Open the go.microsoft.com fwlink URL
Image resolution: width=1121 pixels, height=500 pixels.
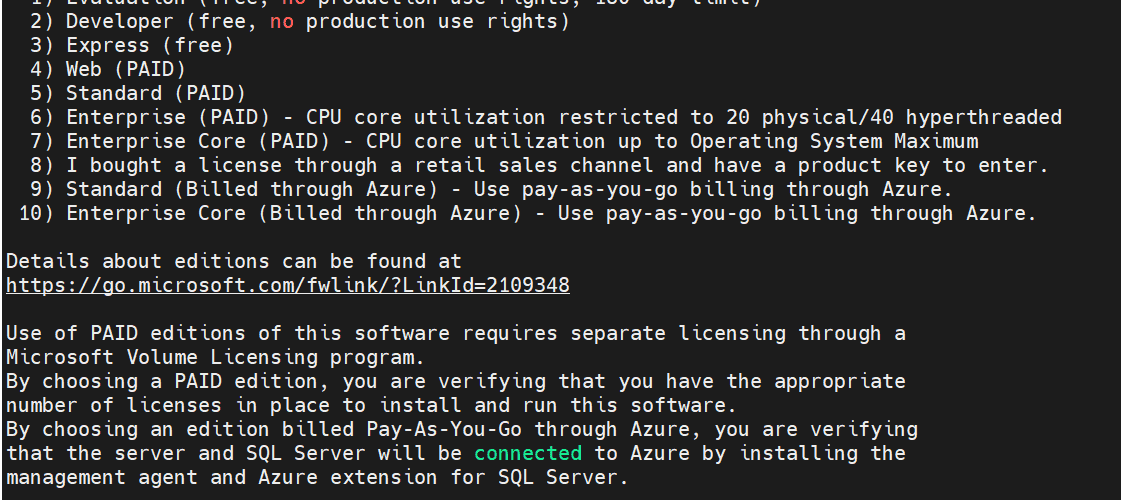click(288, 285)
